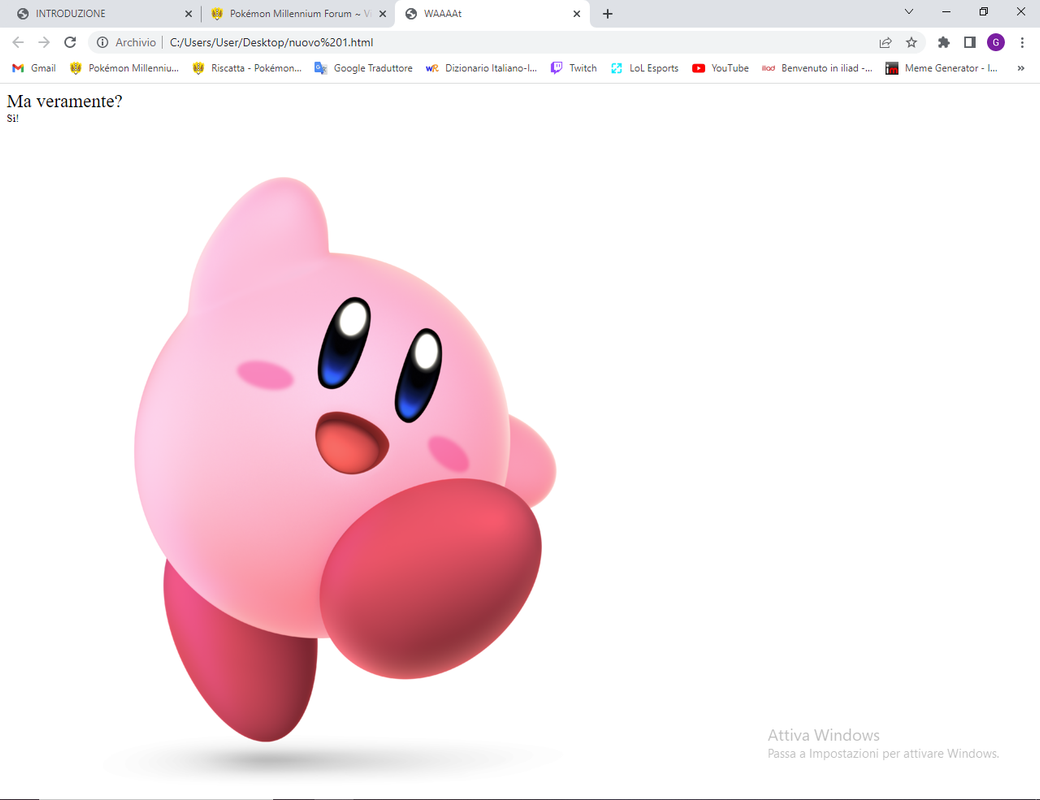This screenshot has height=800, width=1040.
Task: Show more bookmarks with double chevron
Action: coord(1021,68)
